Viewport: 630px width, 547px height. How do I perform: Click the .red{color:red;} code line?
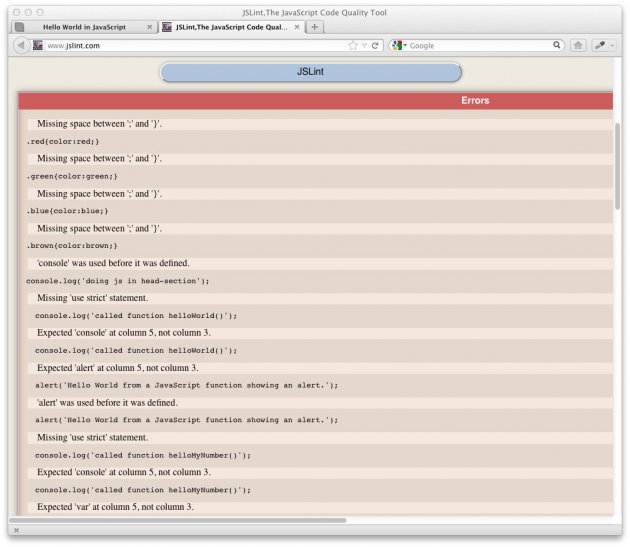point(63,141)
